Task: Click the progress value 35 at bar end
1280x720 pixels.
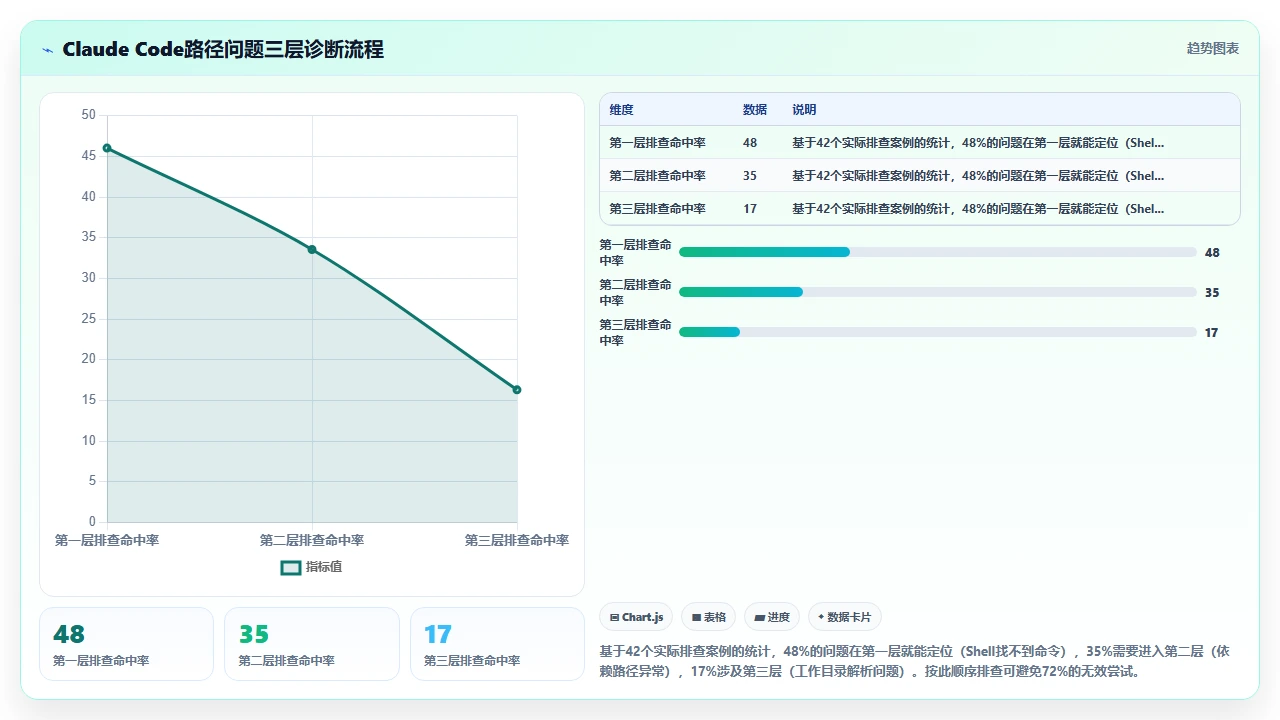Action: point(1212,293)
